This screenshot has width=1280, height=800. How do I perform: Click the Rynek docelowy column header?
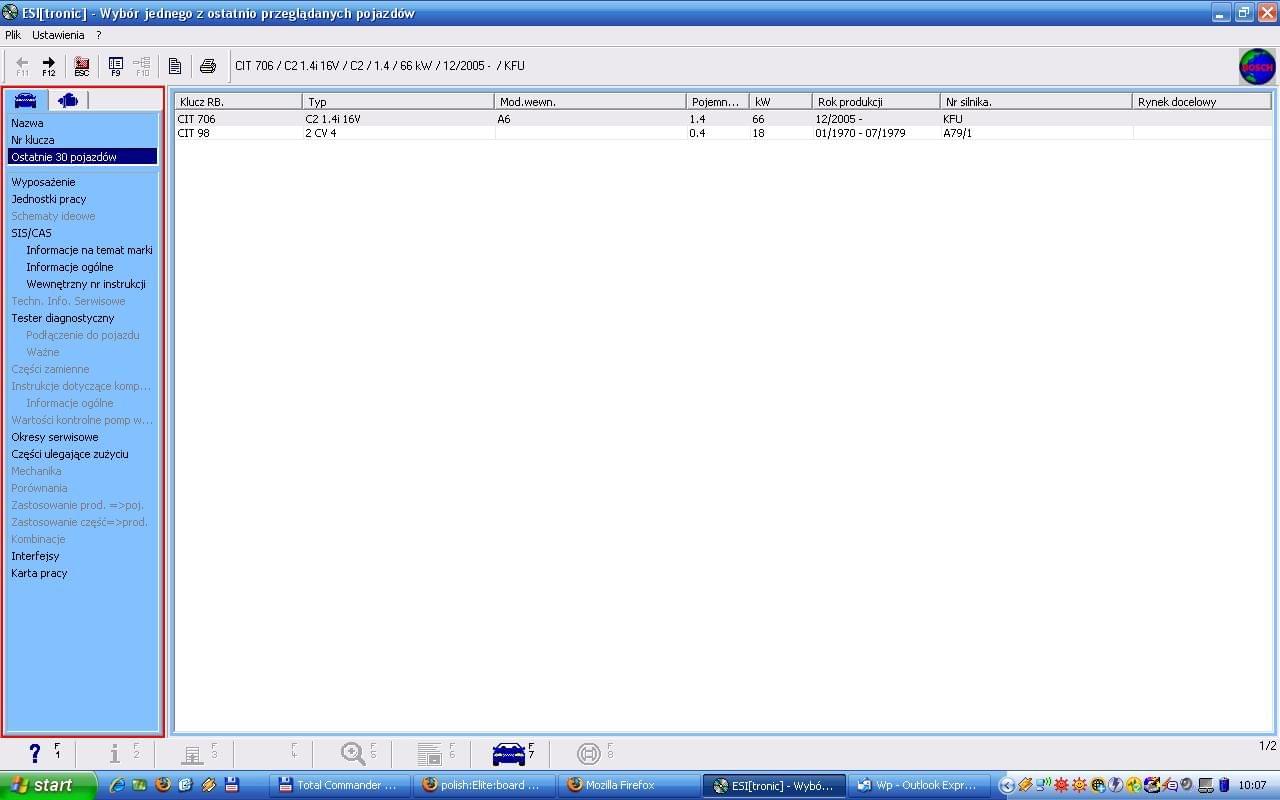1201,102
